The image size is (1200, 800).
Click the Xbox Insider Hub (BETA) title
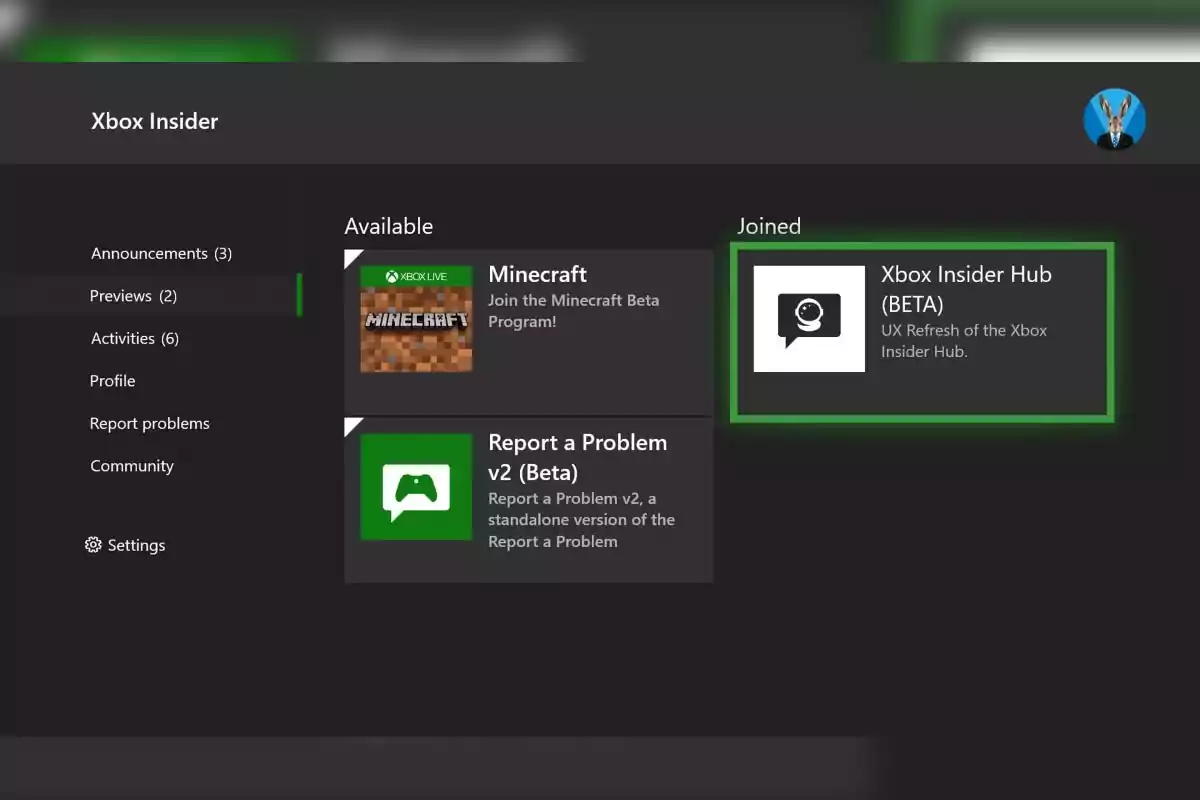pos(966,289)
